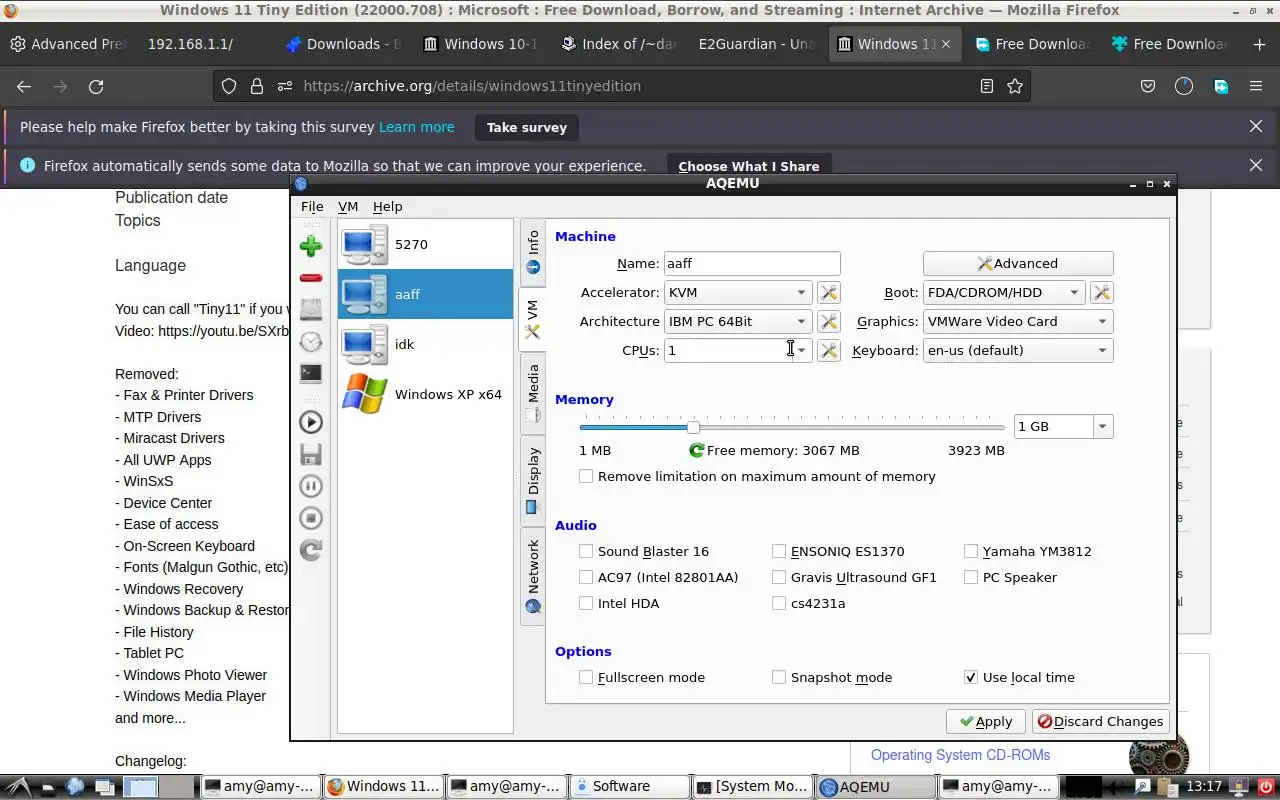Image resolution: width=1280 pixels, height=800 pixels.
Task: Start the VM with the play icon
Action: (x=311, y=422)
